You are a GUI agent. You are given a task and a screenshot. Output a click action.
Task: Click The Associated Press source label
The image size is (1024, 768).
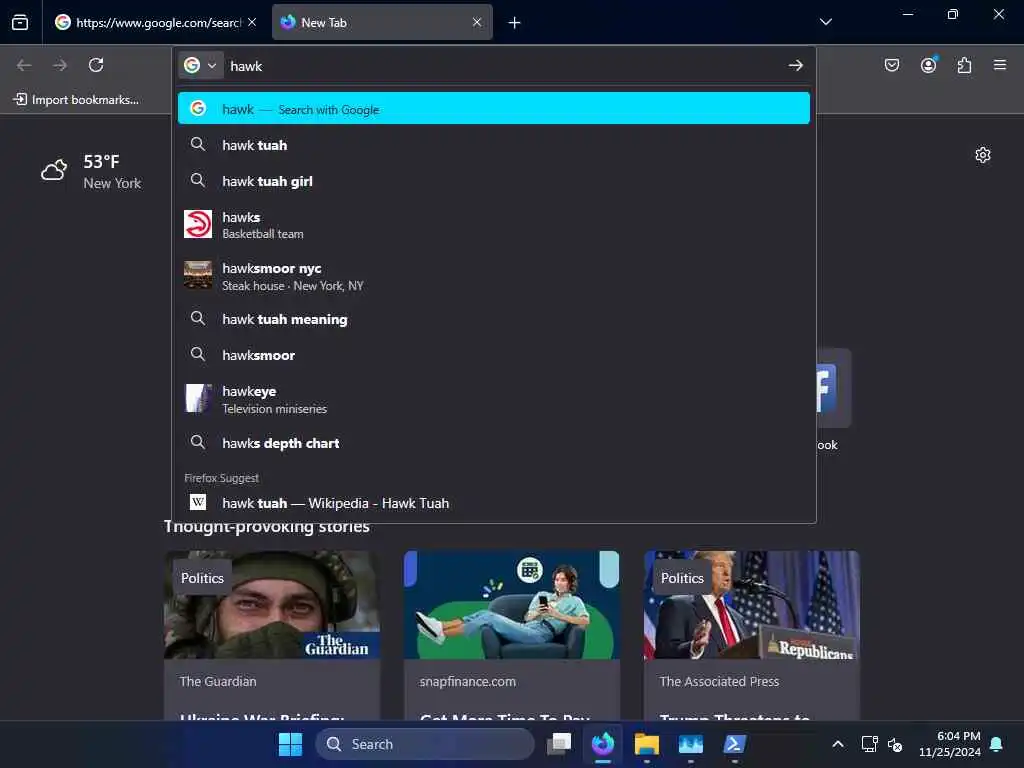coord(719,681)
